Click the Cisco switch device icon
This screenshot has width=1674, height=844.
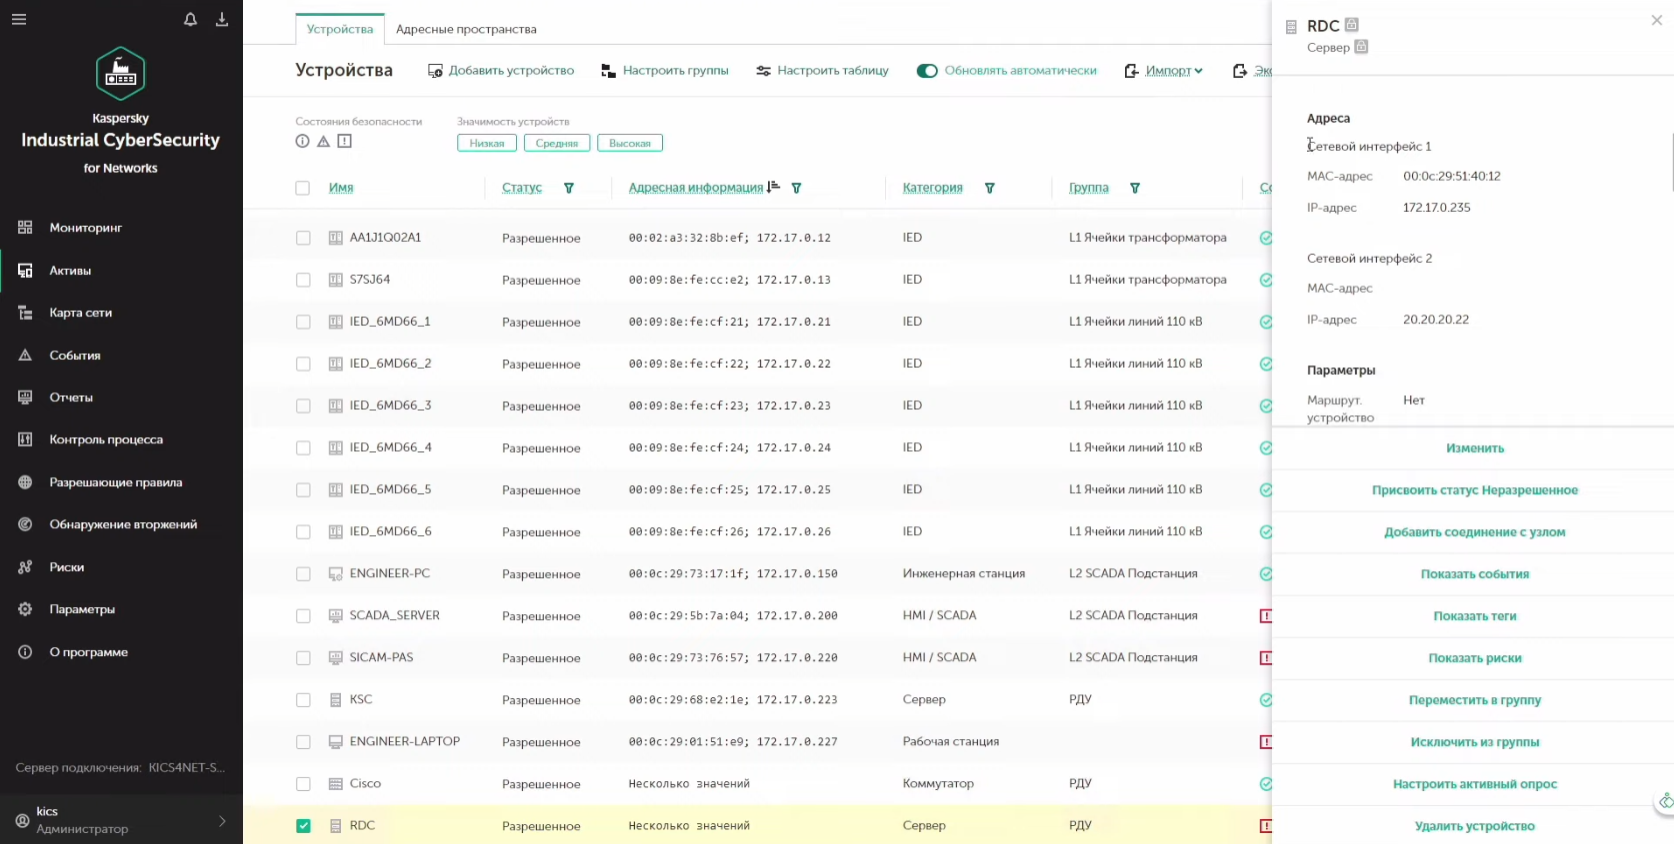pyautogui.click(x=336, y=784)
